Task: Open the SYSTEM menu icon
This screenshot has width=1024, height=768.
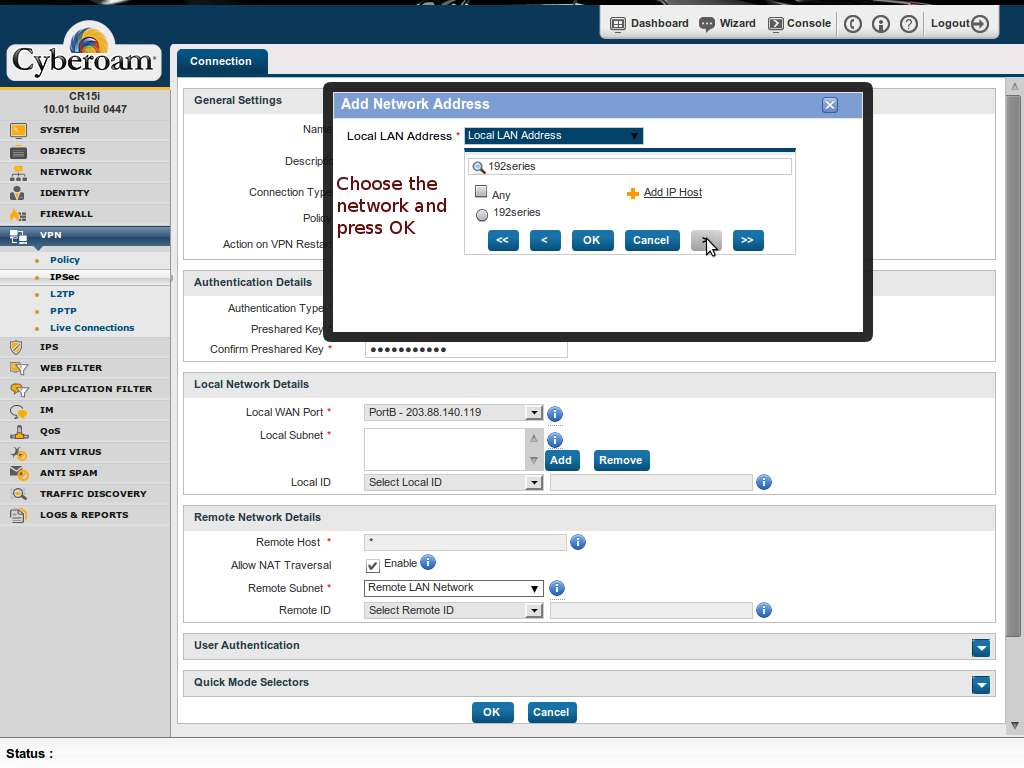Action: pos(18,130)
